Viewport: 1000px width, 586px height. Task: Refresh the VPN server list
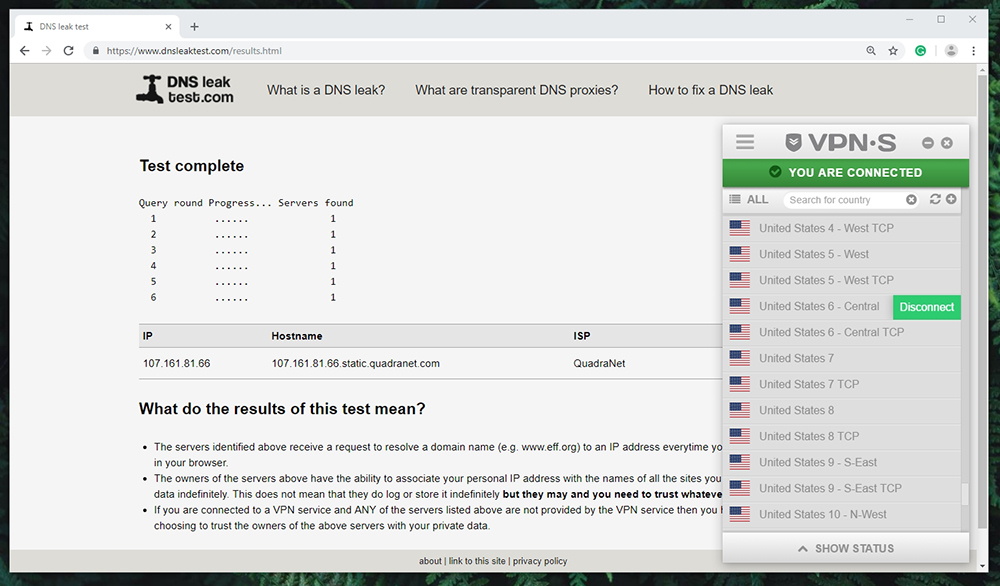tap(935, 199)
